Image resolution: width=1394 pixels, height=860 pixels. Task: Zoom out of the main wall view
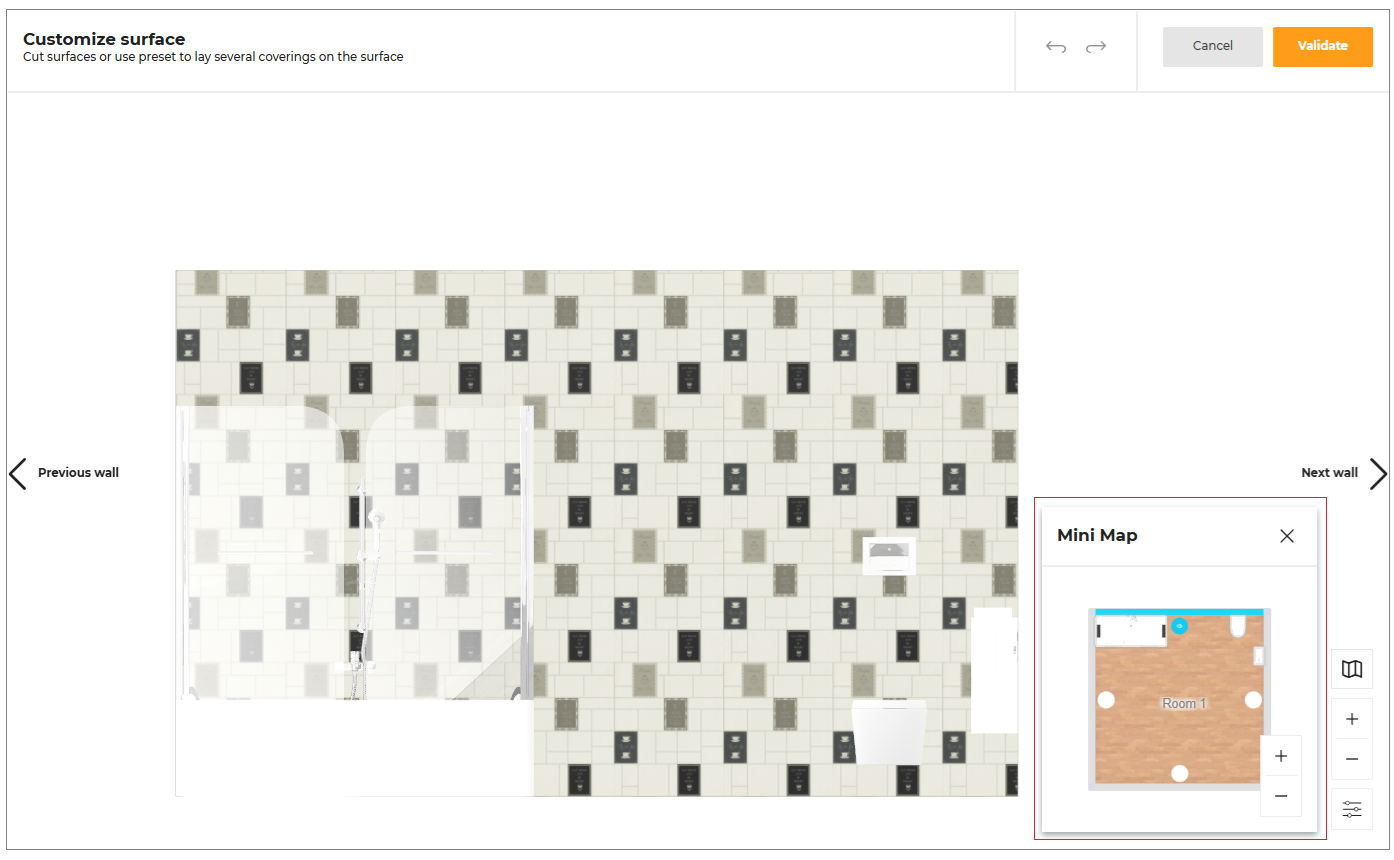click(1351, 759)
